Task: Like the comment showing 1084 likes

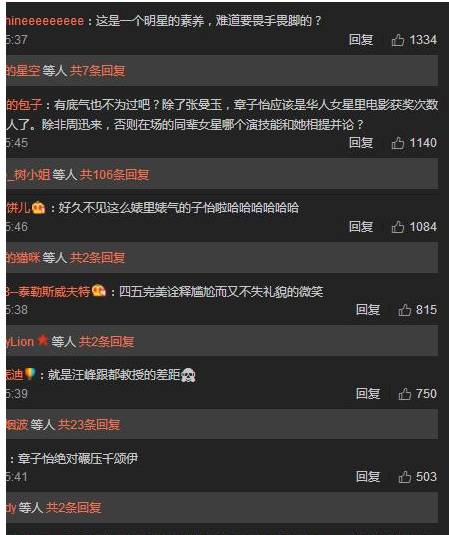Action: point(398,227)
